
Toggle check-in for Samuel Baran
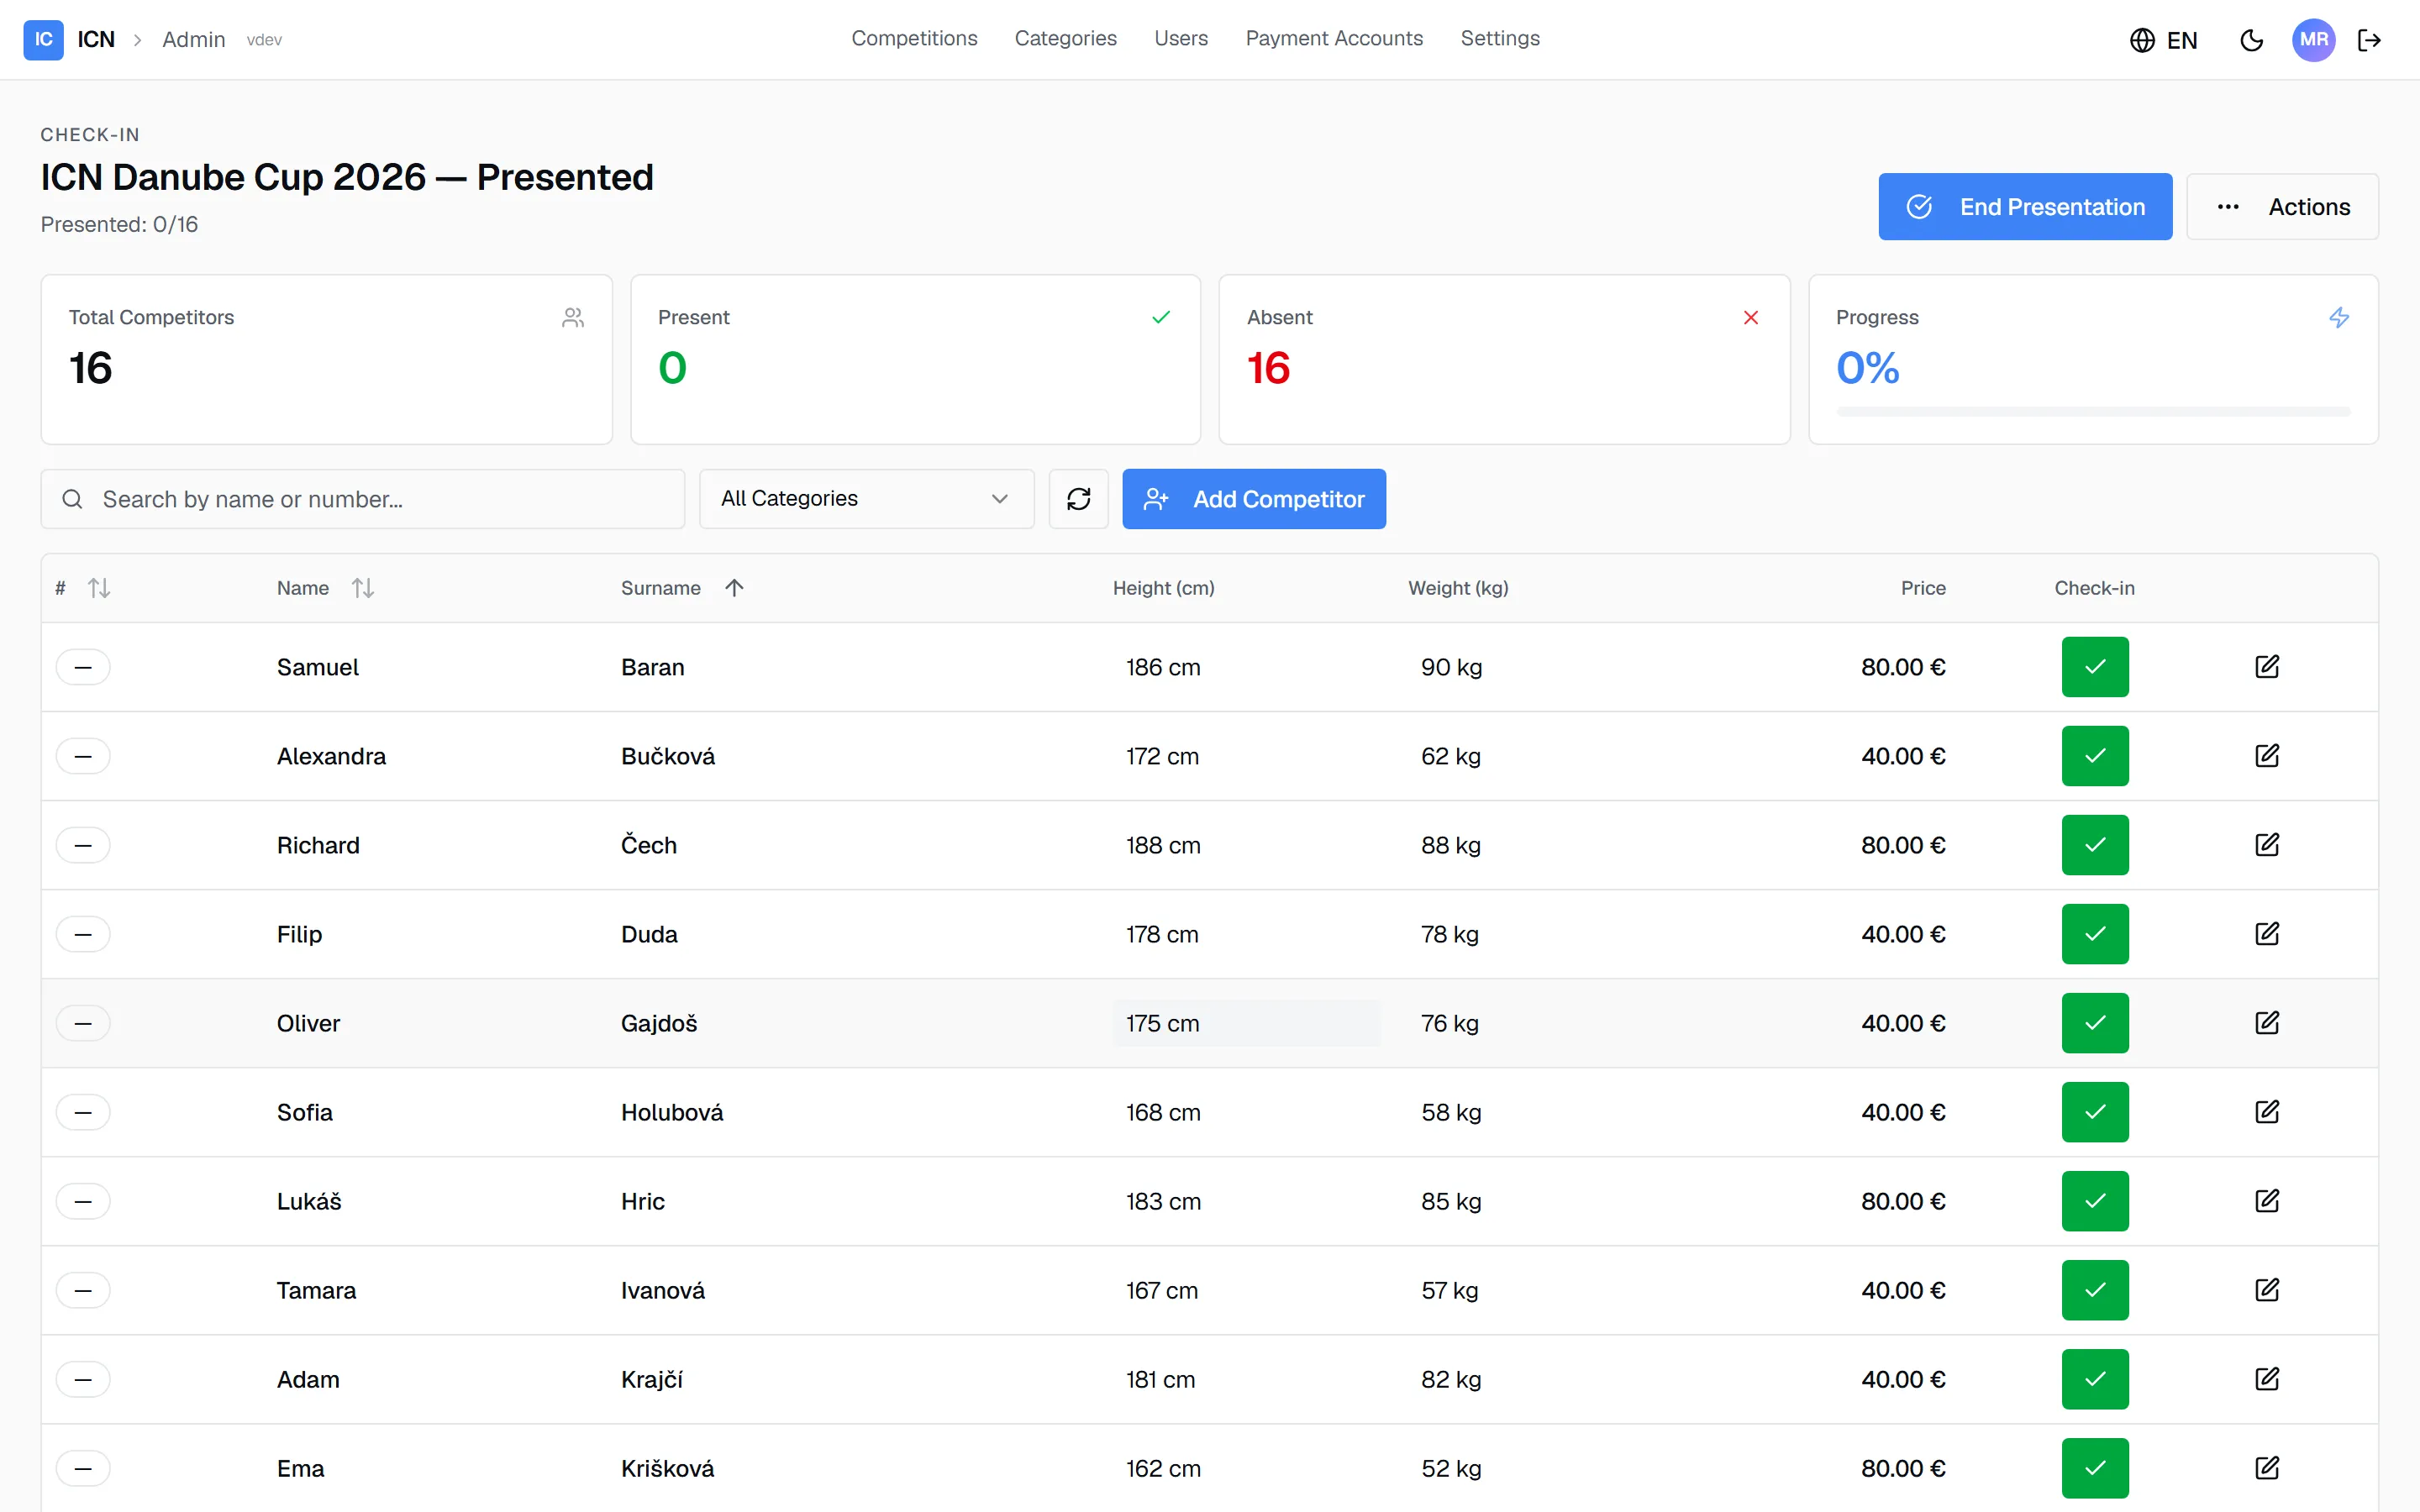[x=2095, y=667]
